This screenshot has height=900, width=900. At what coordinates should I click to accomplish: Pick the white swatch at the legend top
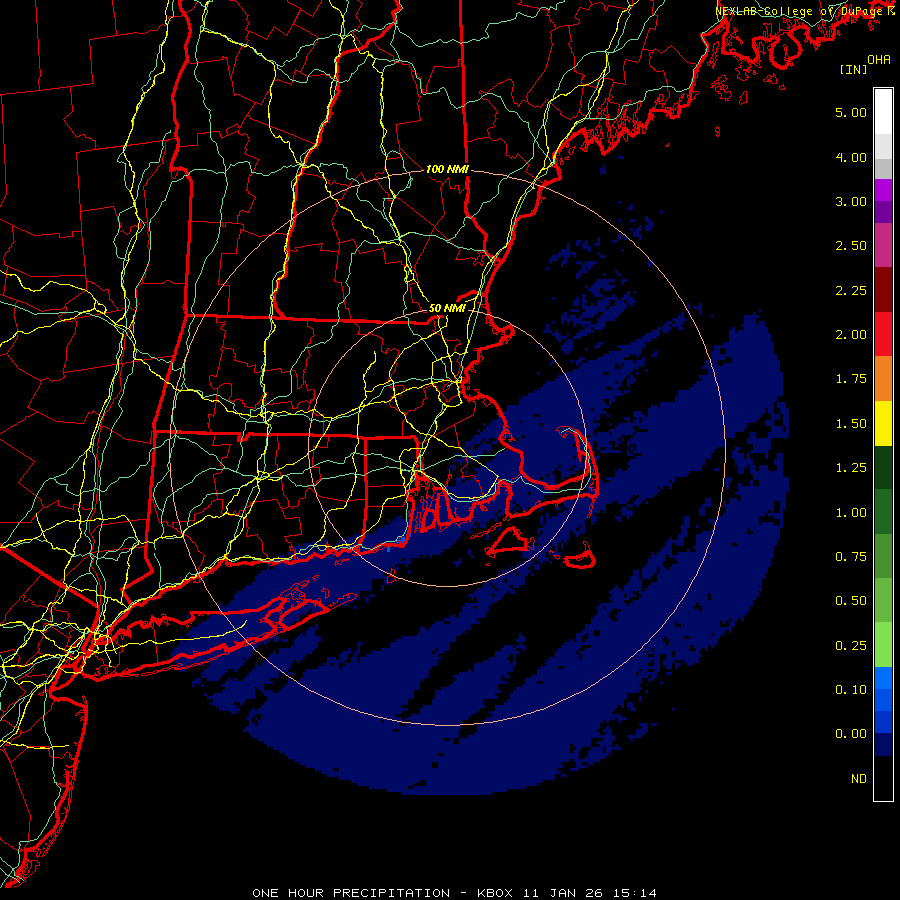click(x=883, y=112)
